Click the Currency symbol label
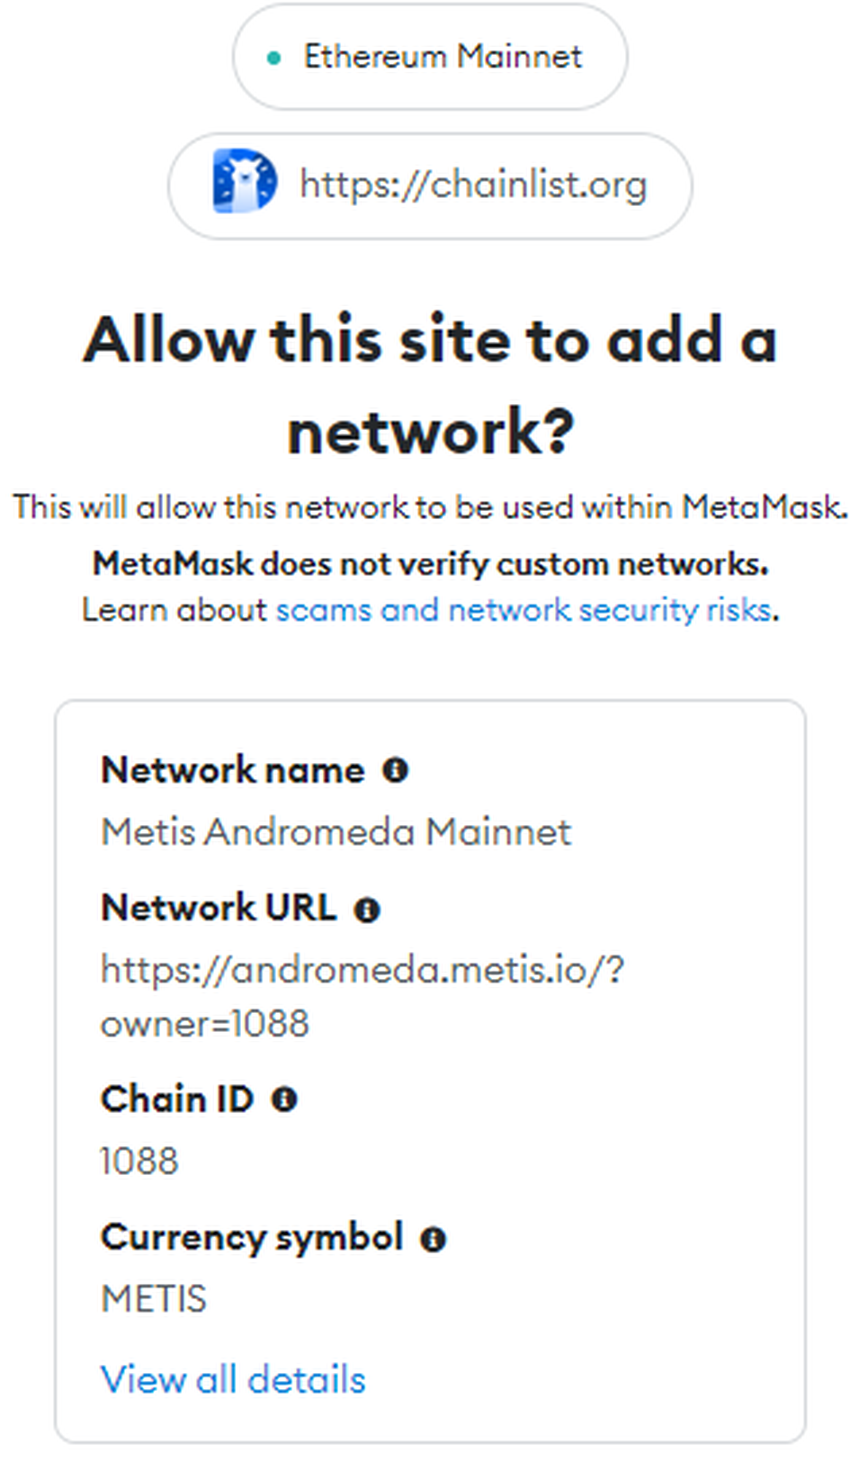Image resolution: width=850 pixels, height=1471 pixels. point(251,1238)
